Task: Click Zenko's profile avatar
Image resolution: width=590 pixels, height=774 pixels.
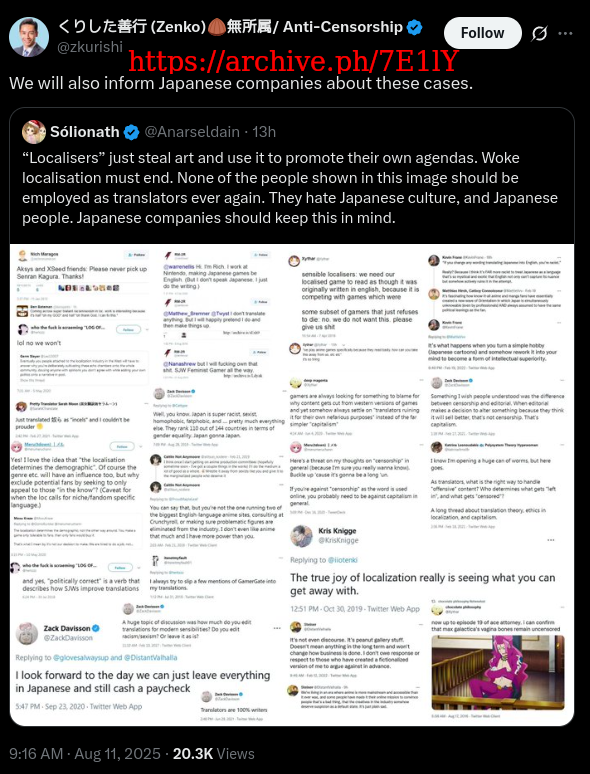Action: tap(29, 37)
